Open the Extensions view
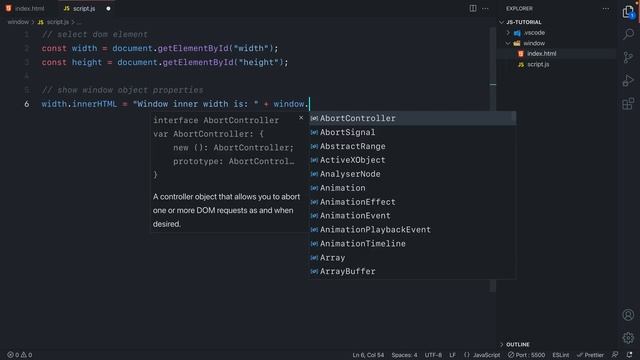 (x=628, y=104)
